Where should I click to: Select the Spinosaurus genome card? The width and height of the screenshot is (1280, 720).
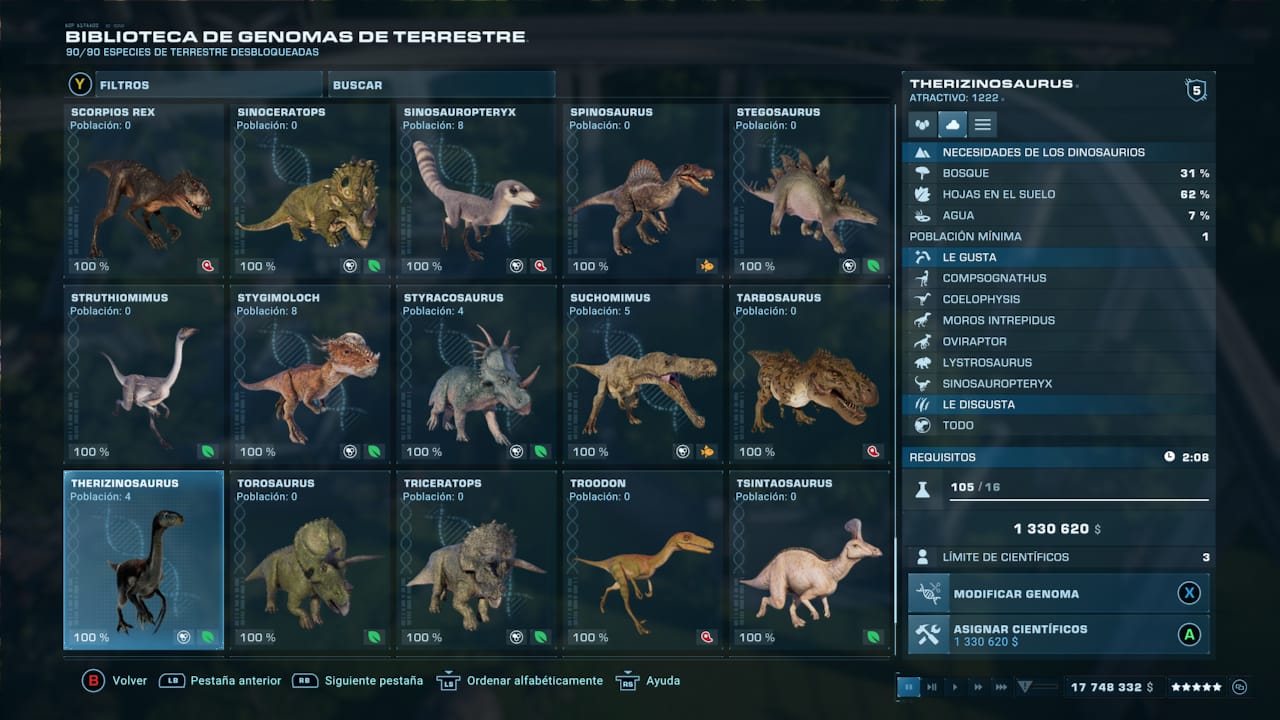click(x=643, y=190)
